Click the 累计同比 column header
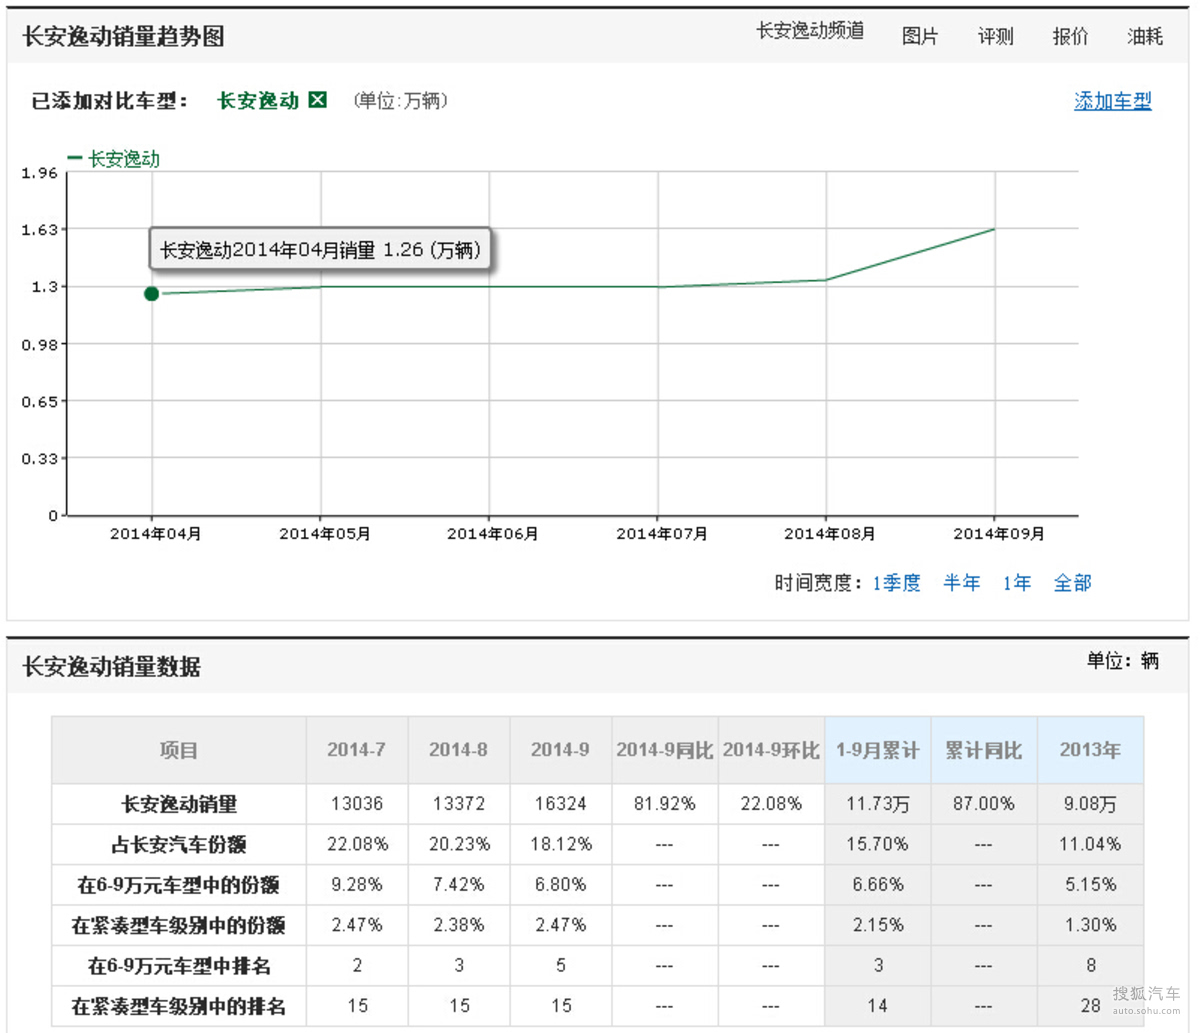This screenshot has height=1033, width=1200. pyautogui.click(x=983, y=750)
